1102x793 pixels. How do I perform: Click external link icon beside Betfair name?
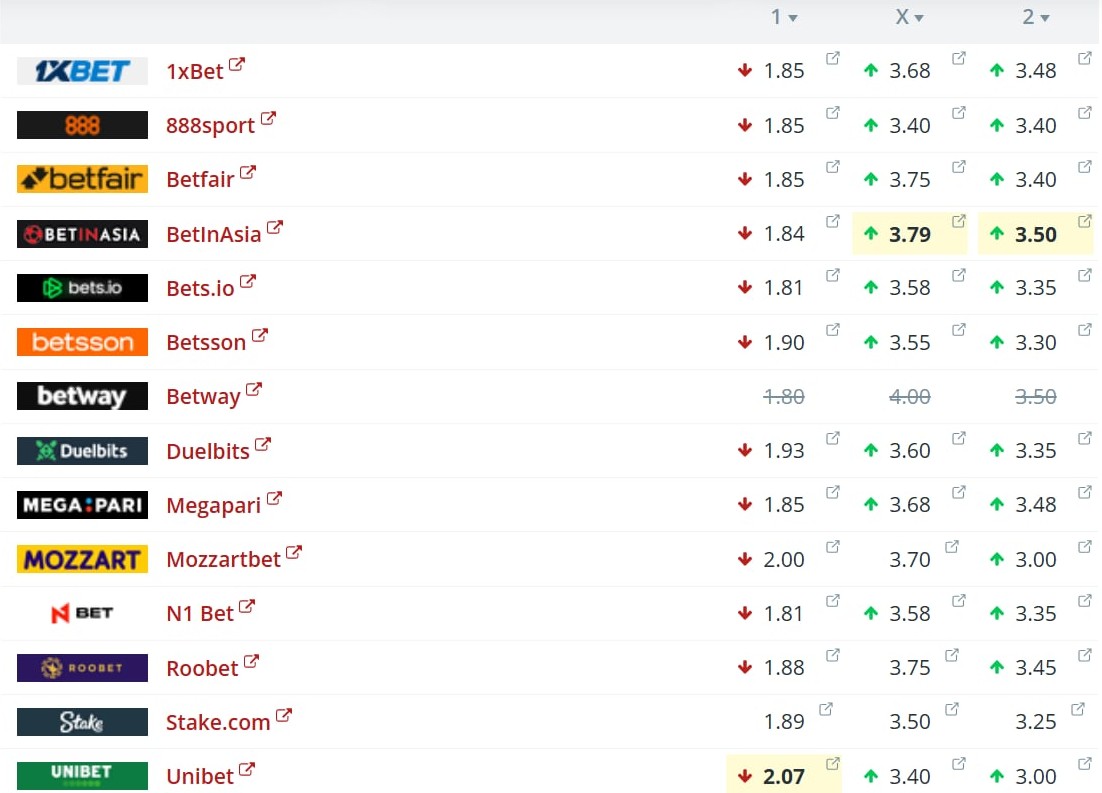248,172
